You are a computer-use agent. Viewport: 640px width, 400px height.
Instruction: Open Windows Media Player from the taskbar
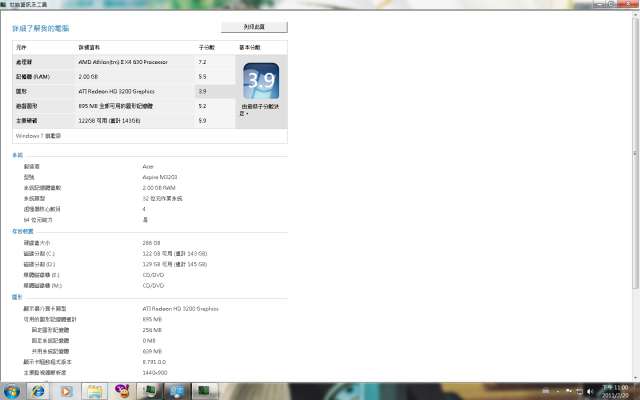pos(66,391)
